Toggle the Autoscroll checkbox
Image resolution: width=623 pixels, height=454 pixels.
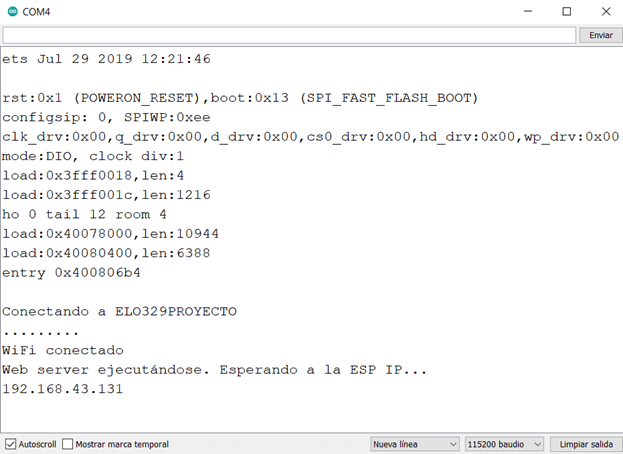[x=11, y=444]
